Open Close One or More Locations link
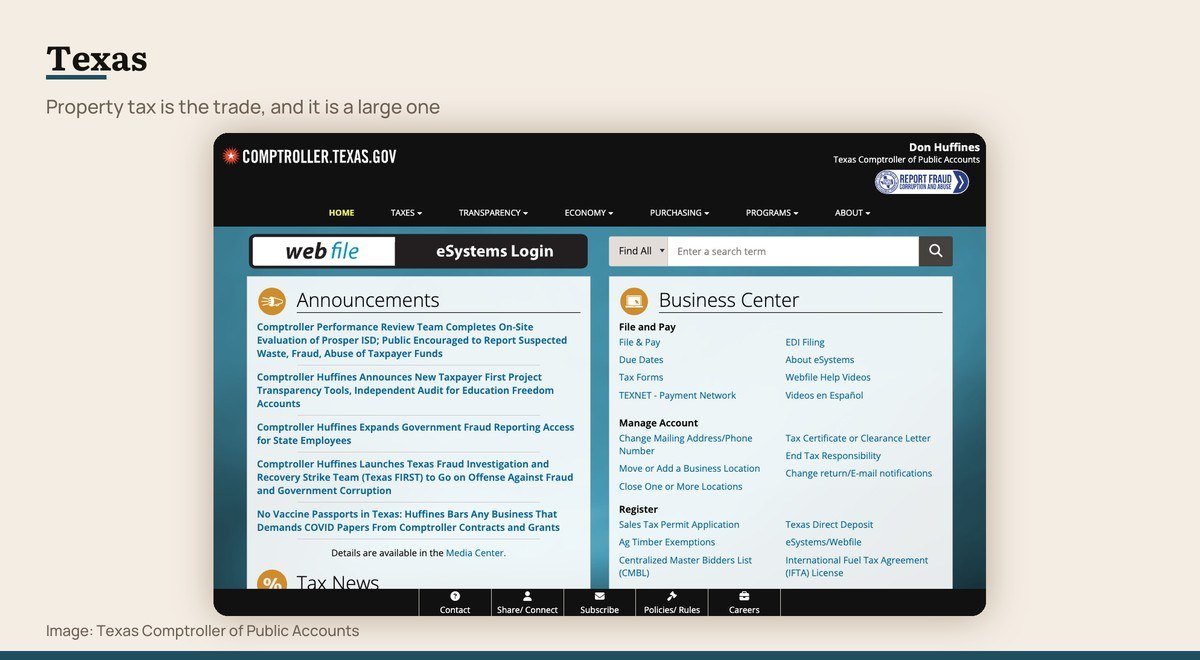 click(x=681, y=487)
